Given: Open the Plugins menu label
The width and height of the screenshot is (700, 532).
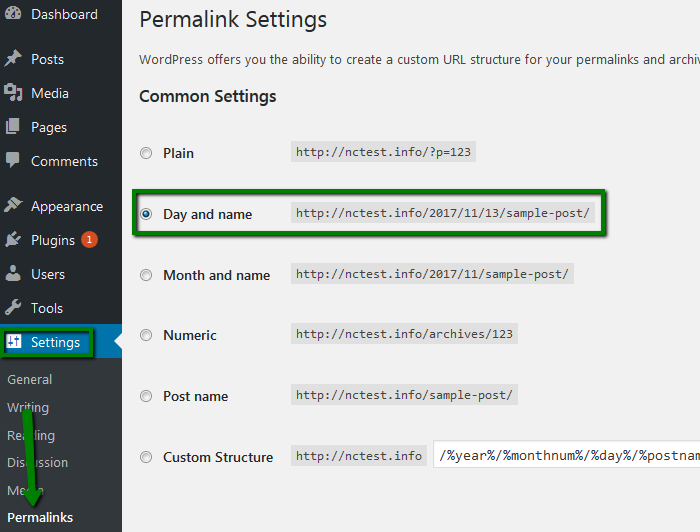Looking at the screenshot, I should coord(53,241).
